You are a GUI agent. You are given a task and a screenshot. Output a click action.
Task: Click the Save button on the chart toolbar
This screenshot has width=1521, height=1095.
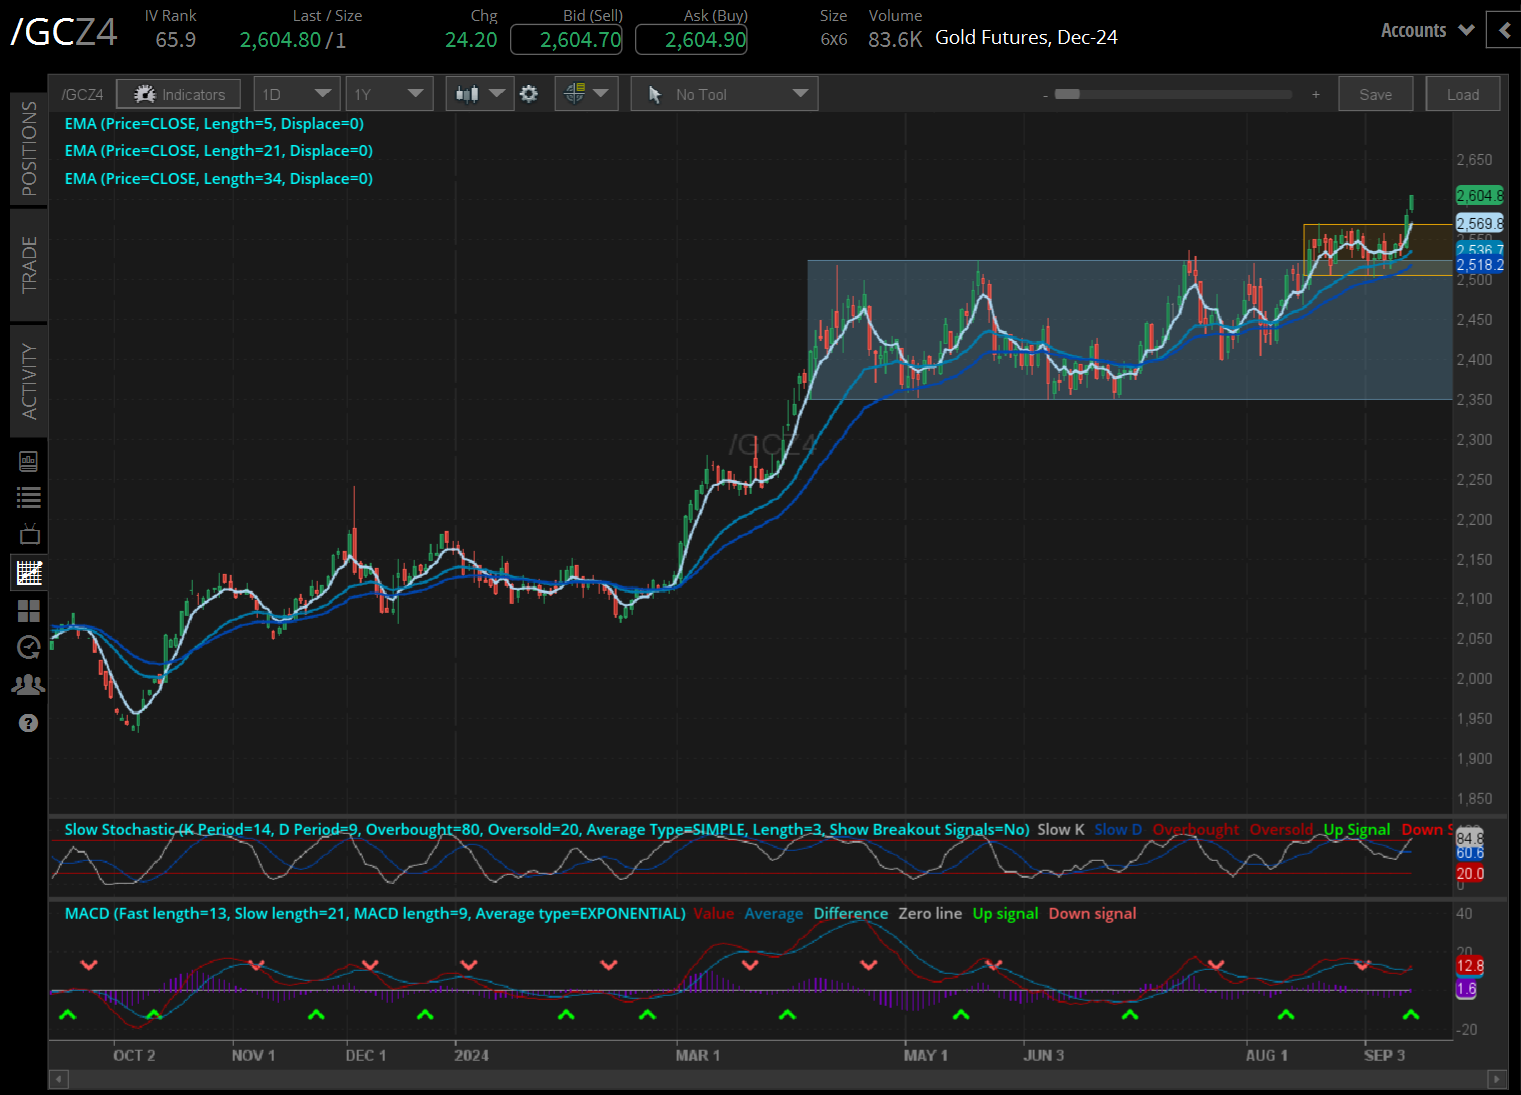tap(1375, 93)
